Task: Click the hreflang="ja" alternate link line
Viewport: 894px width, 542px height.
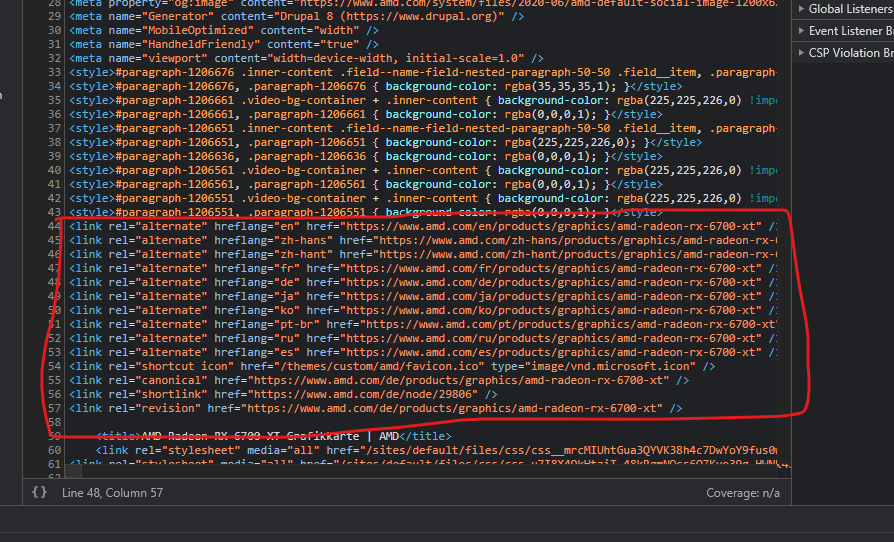Action: tap(422, 296)
